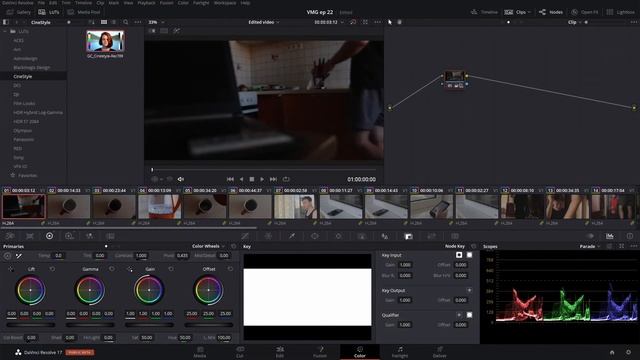640x360 pixels.
Task: Switch LUT browser to list view
Action: click(x=114, y=22)
